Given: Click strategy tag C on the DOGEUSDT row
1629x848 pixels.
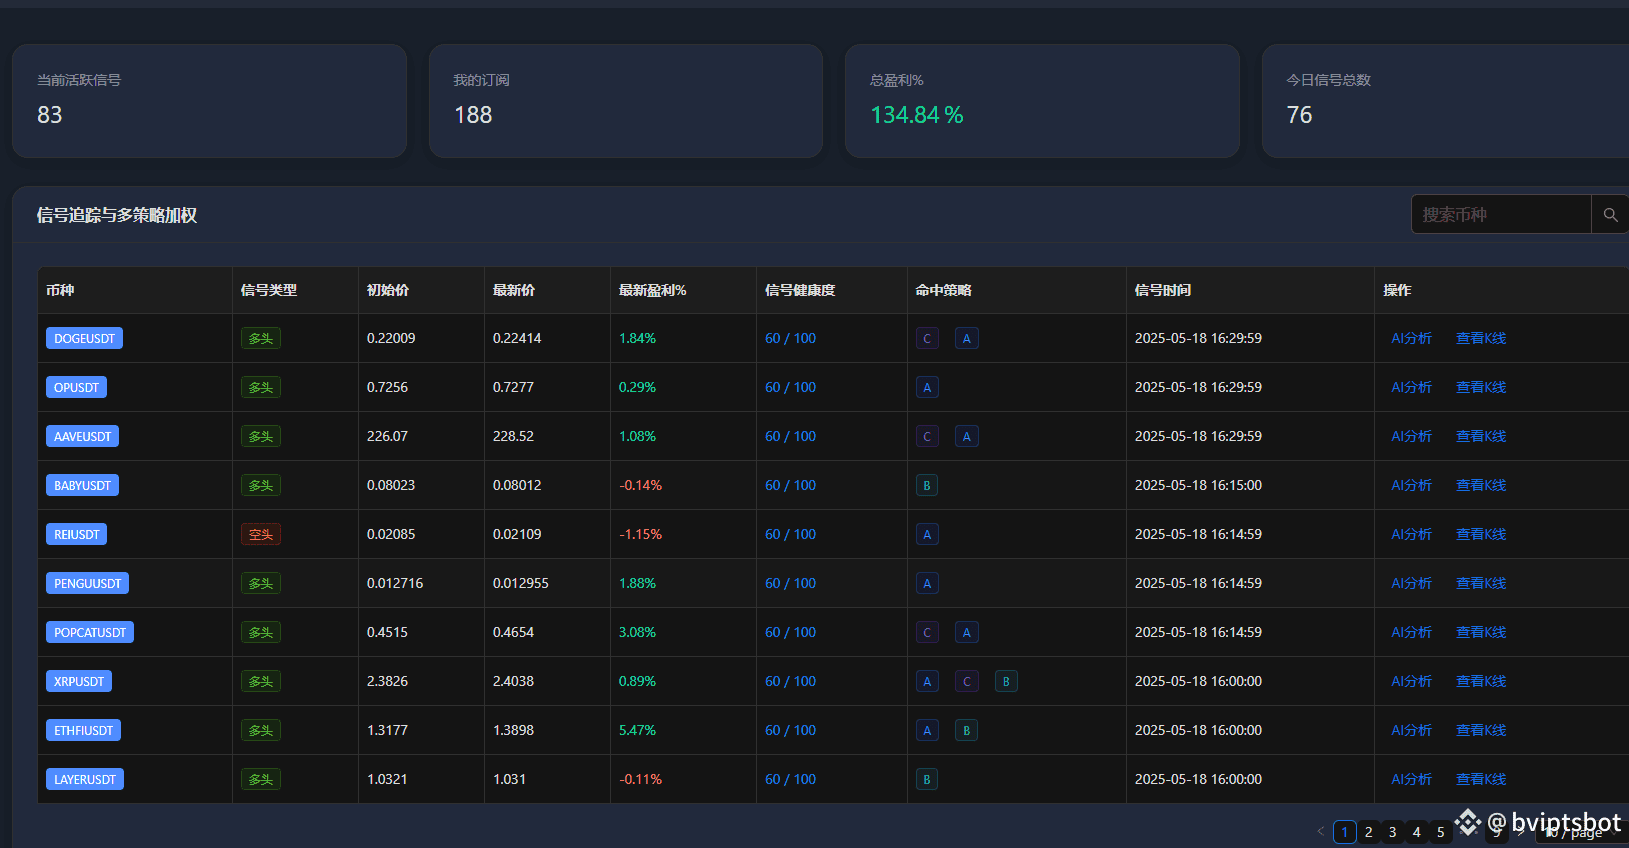Looking at the screenshot, I should tap(927, 339).
